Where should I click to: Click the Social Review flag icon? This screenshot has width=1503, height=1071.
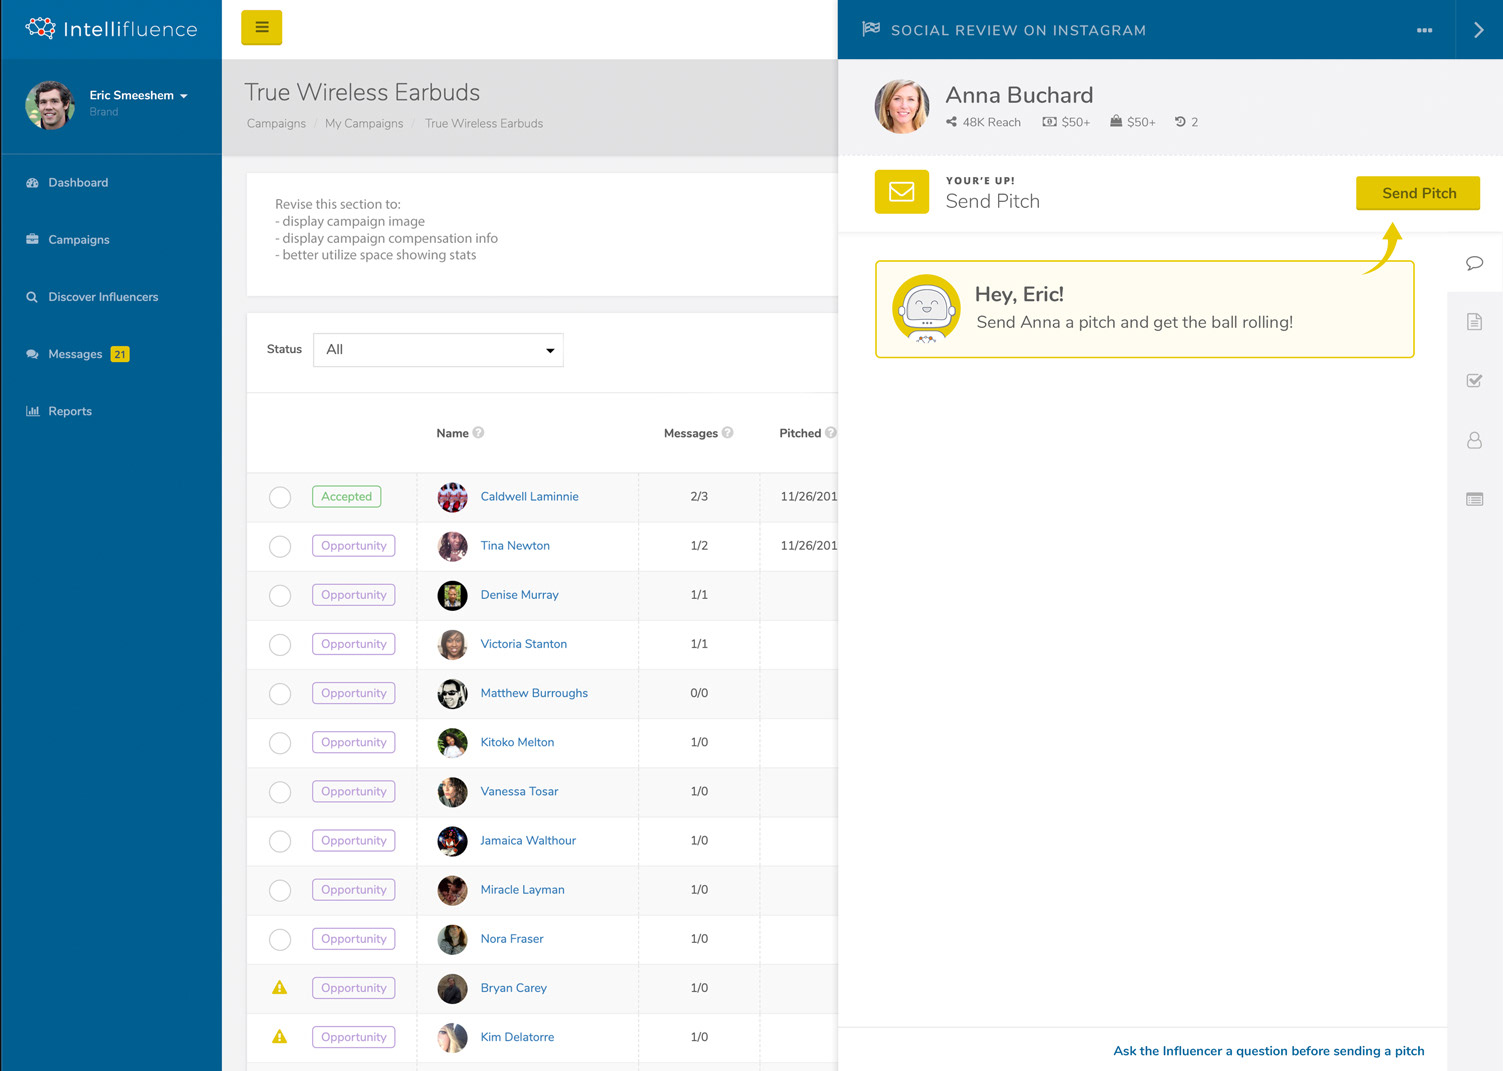pos(871,29)
